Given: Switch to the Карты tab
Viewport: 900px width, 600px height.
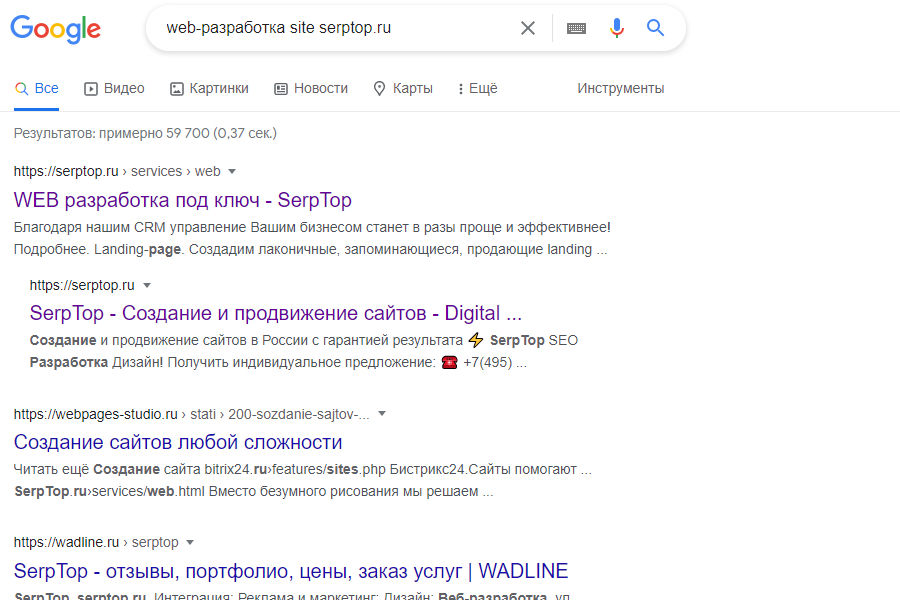Looking at the screenshot, I should 402,88.
